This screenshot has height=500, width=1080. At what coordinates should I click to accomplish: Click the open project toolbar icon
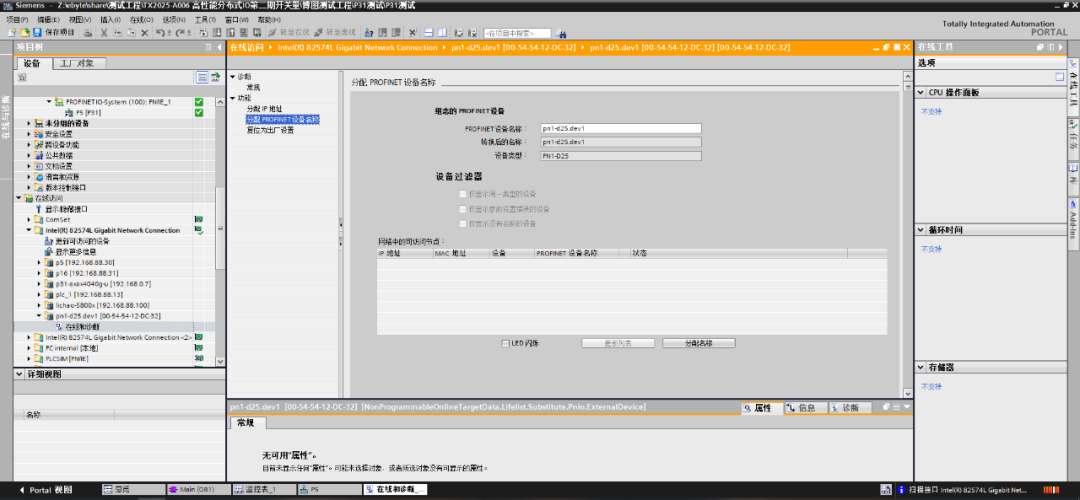click(25, 32)
